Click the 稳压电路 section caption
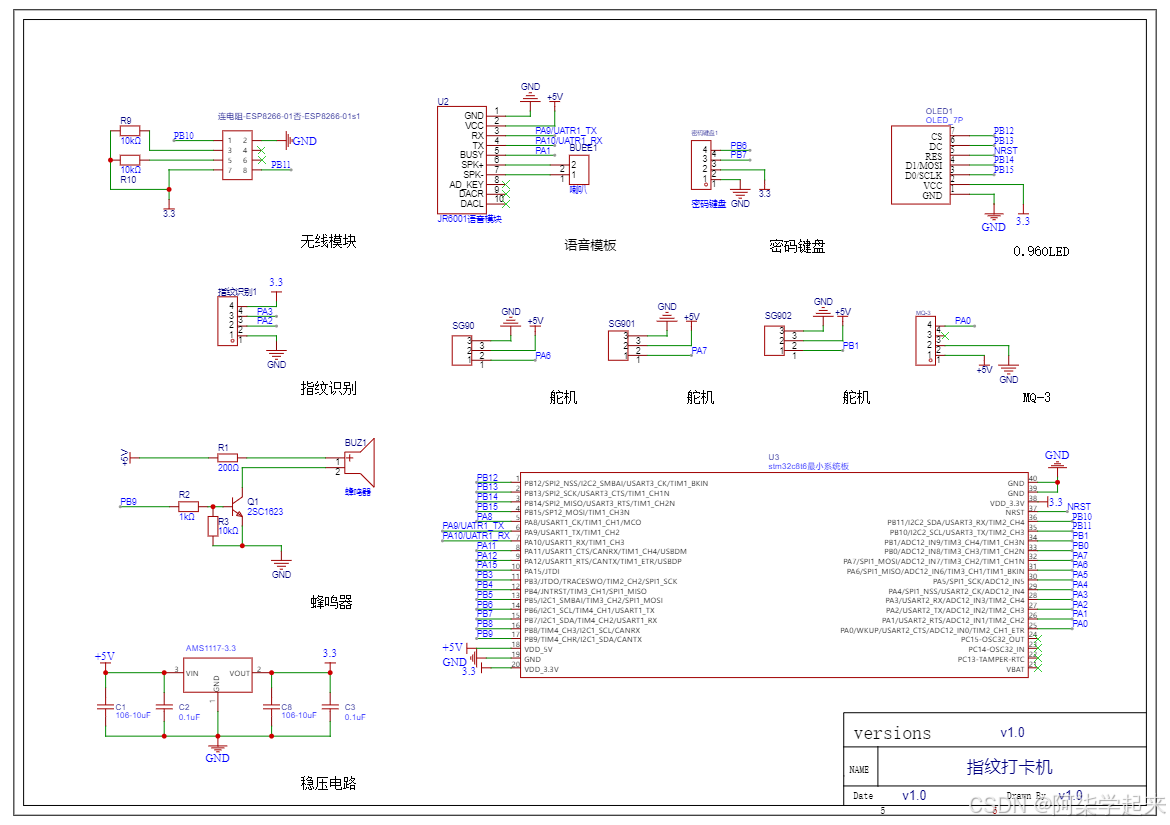The height and width of the screenshot is (825, 1170). [x=328, y=783]
